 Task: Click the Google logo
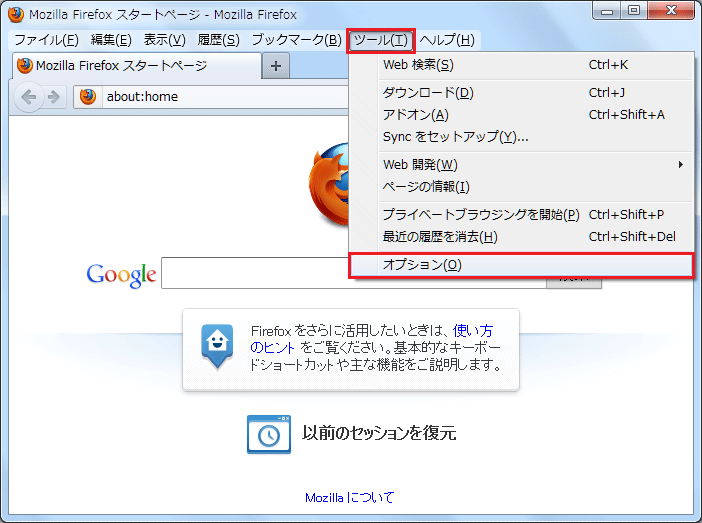pos(121,274)
